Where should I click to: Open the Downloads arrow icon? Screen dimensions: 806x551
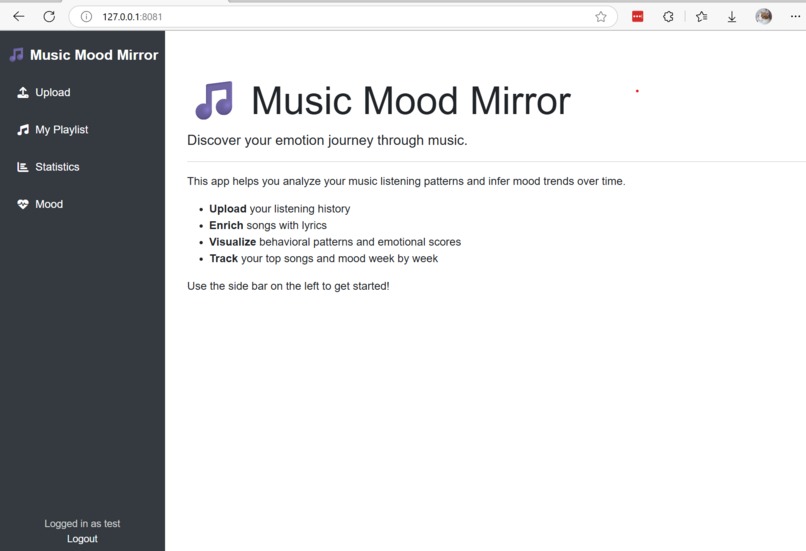(731, 17)
